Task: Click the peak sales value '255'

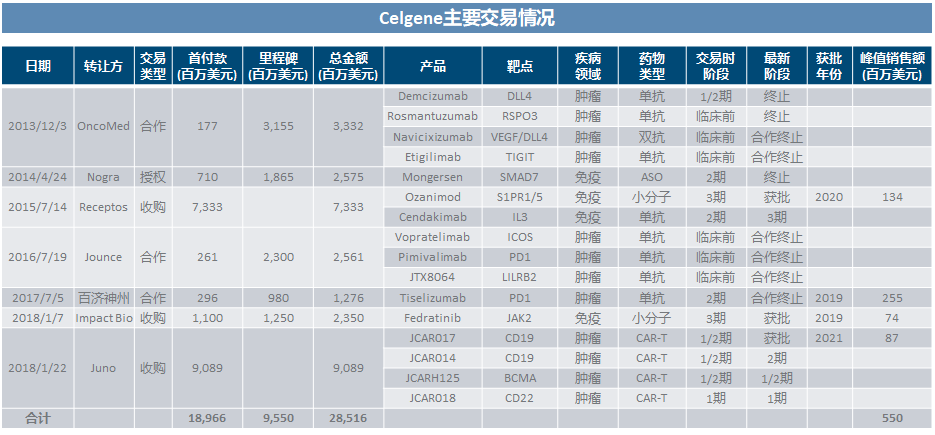Action: tap(892, 298)
